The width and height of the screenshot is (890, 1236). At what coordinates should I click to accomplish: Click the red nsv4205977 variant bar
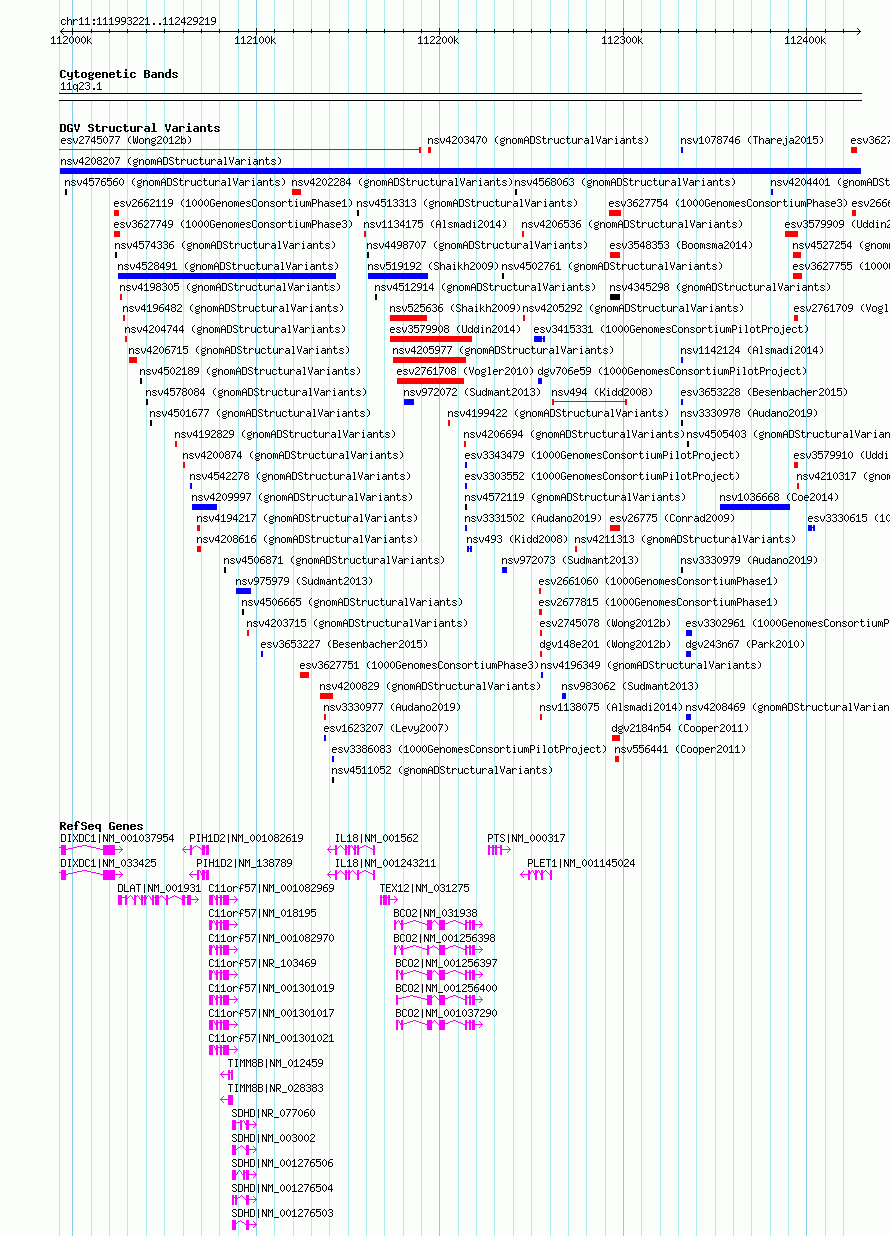[429, 360]
